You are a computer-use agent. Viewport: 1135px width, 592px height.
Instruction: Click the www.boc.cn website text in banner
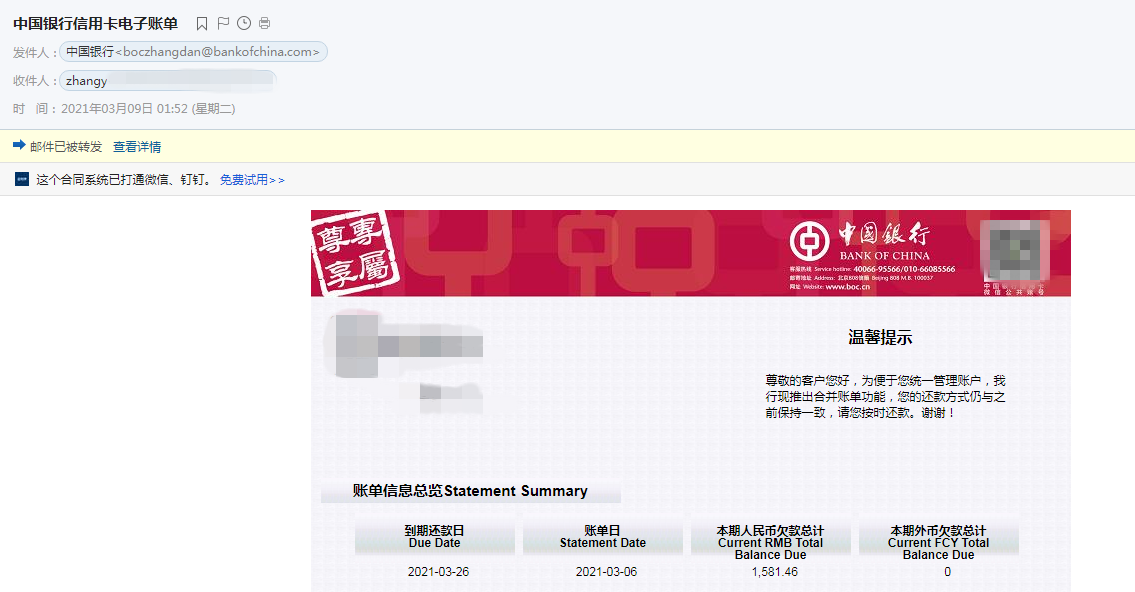pos(848,287)
